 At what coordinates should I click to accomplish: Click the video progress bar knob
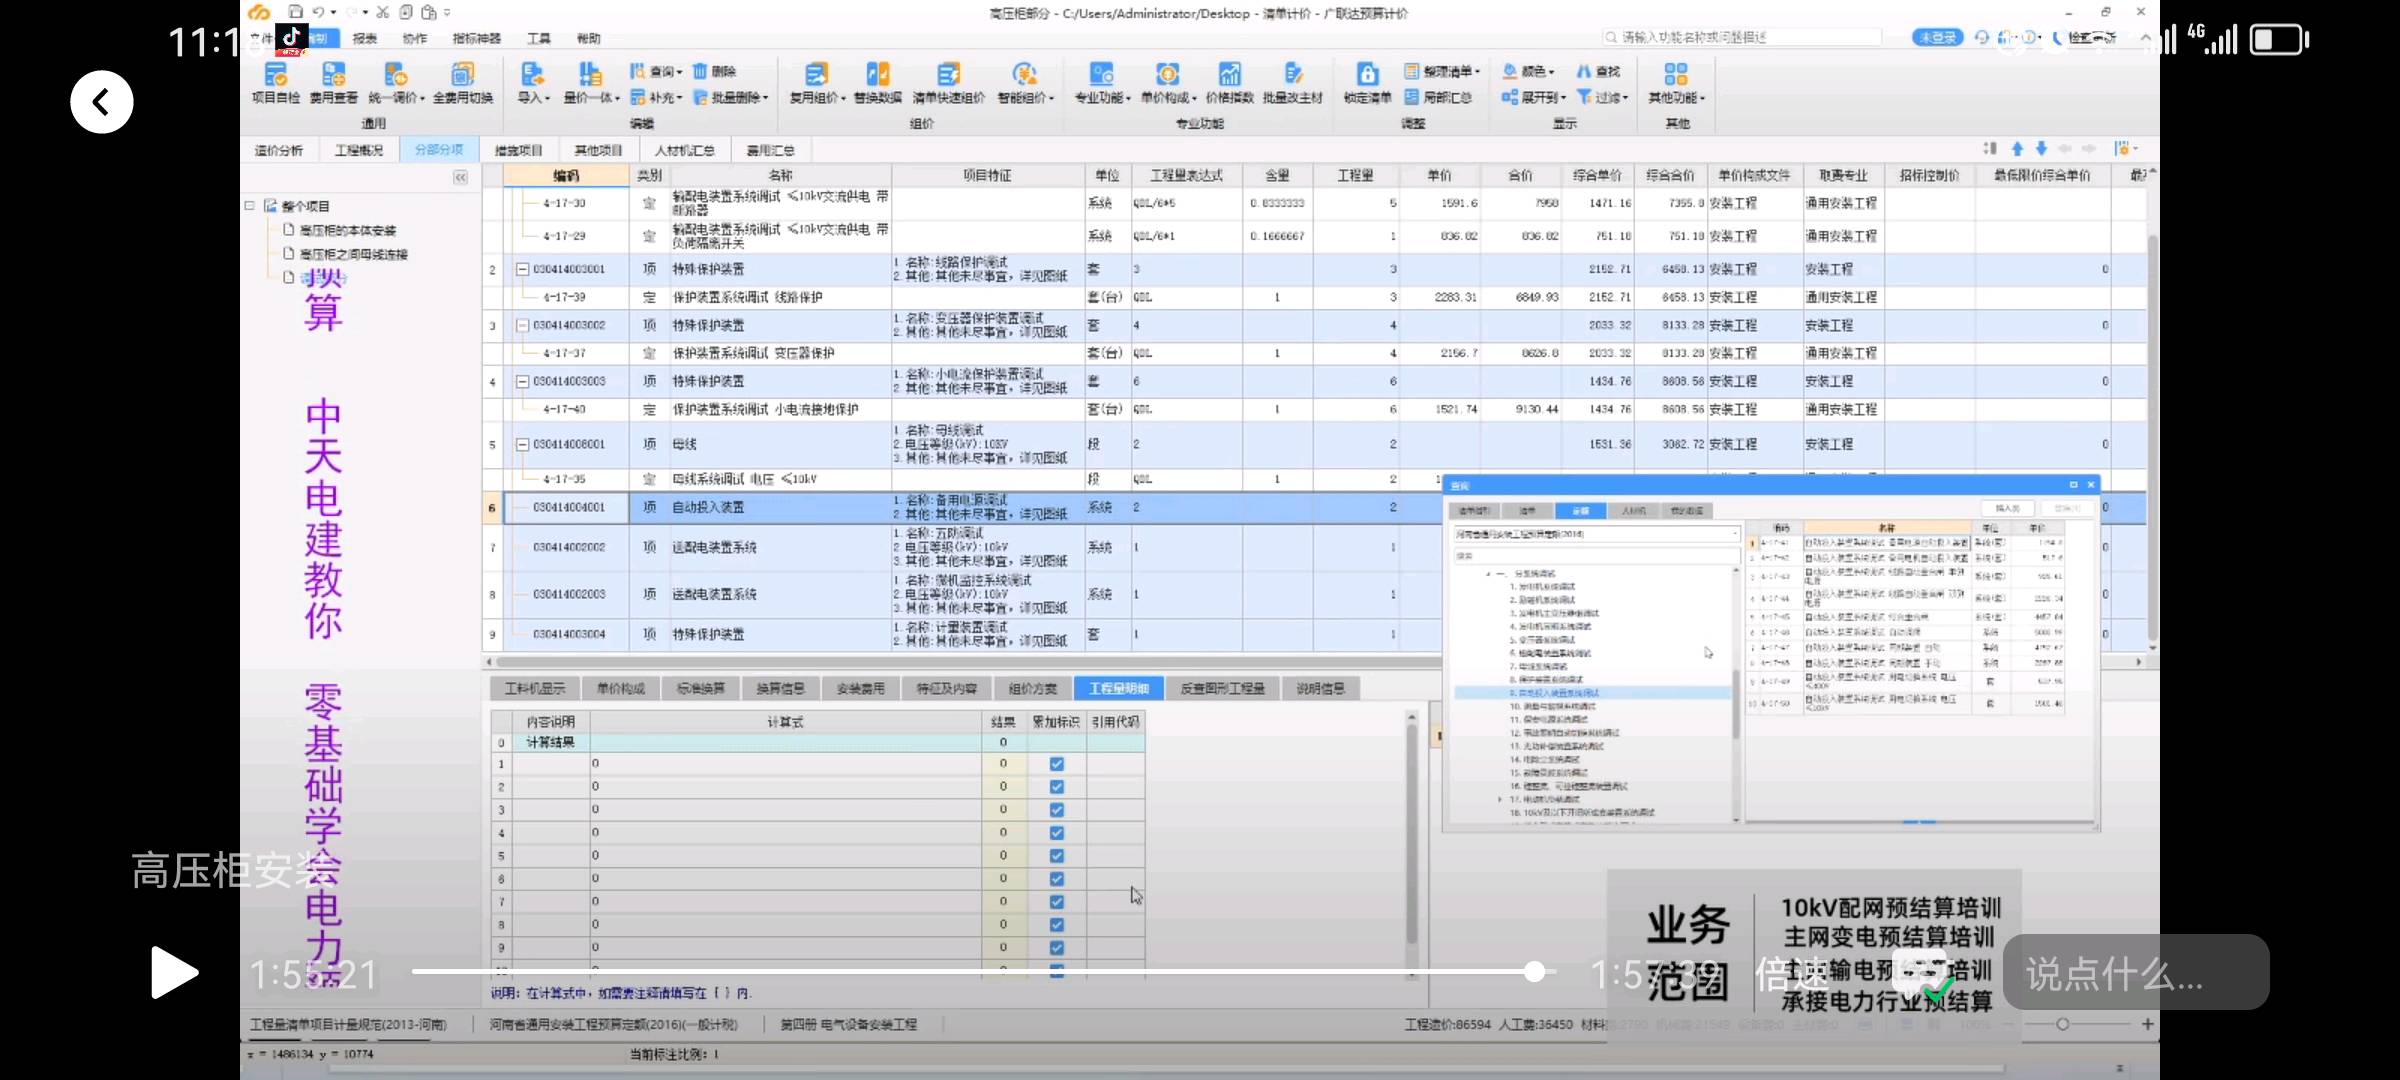point(1535,971)
